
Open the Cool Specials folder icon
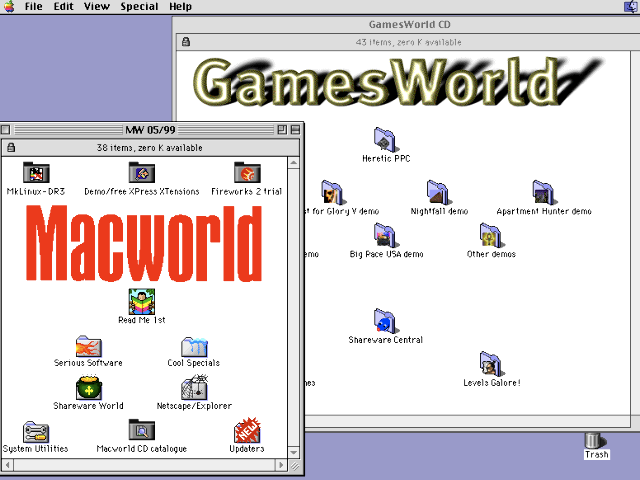[x=194, y=347]
